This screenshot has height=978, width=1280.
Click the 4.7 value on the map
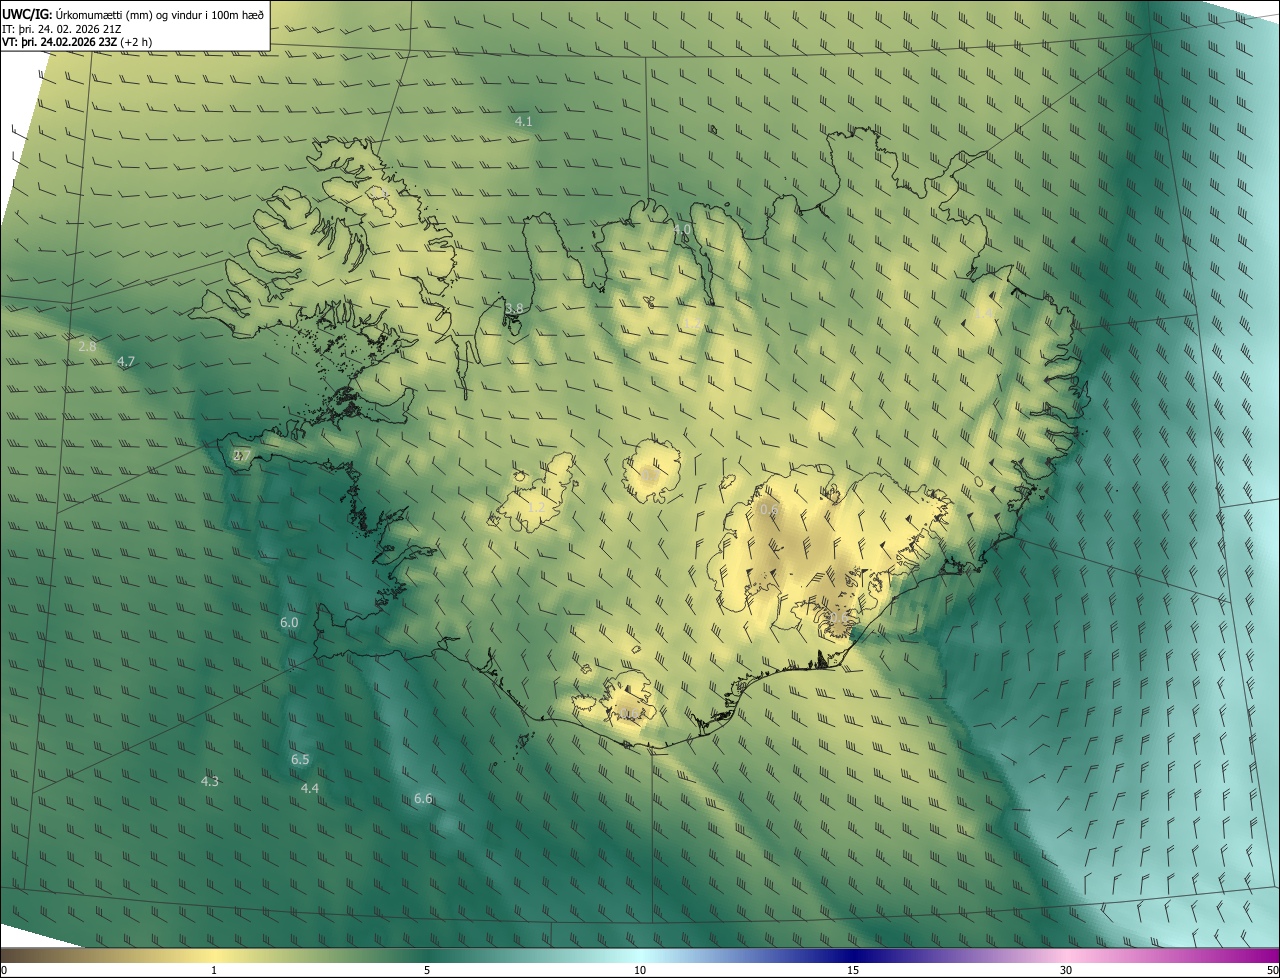point(126,362)
